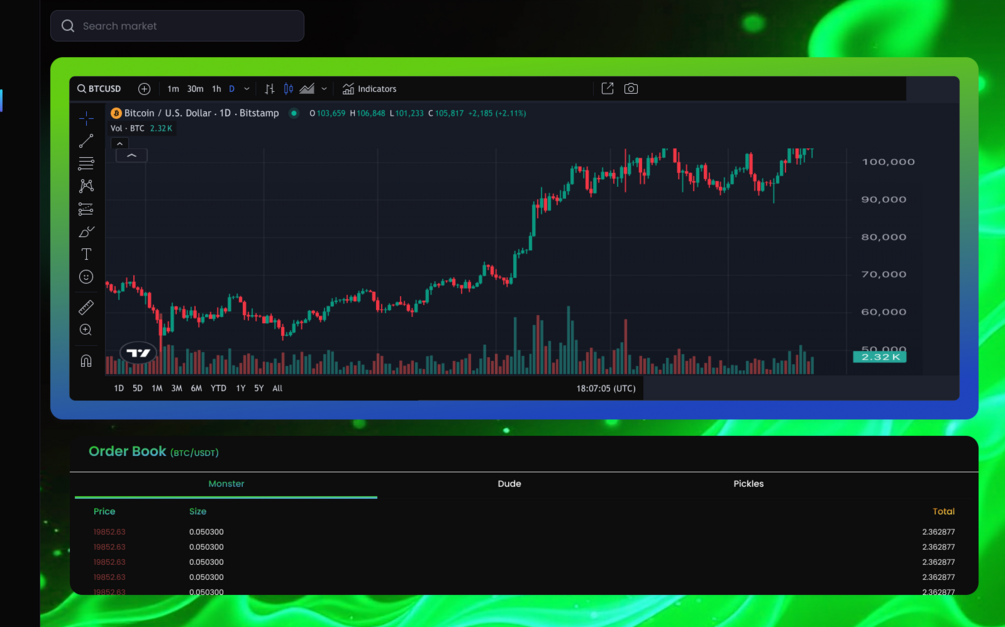Viewport: 1005px width, 627px height.
Task: Set chart range to 1D
Action: [x=119, y=389]
